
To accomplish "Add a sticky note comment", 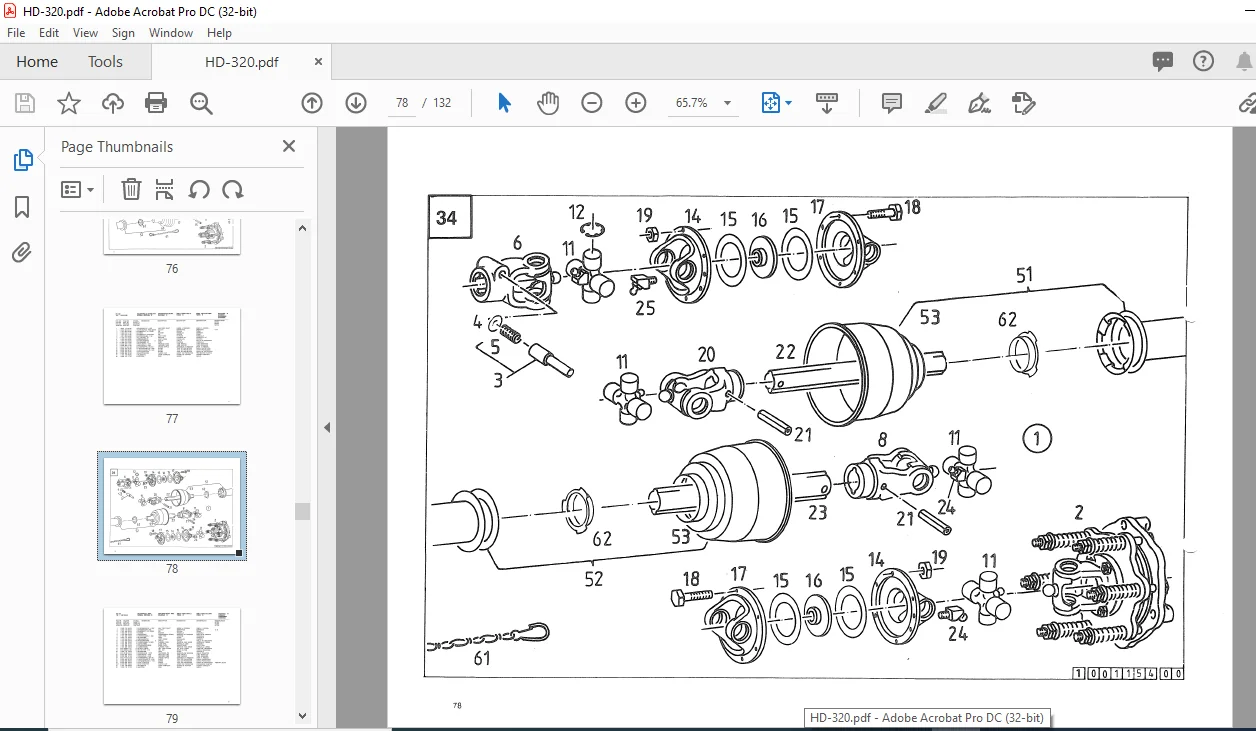I will [892, 103].
